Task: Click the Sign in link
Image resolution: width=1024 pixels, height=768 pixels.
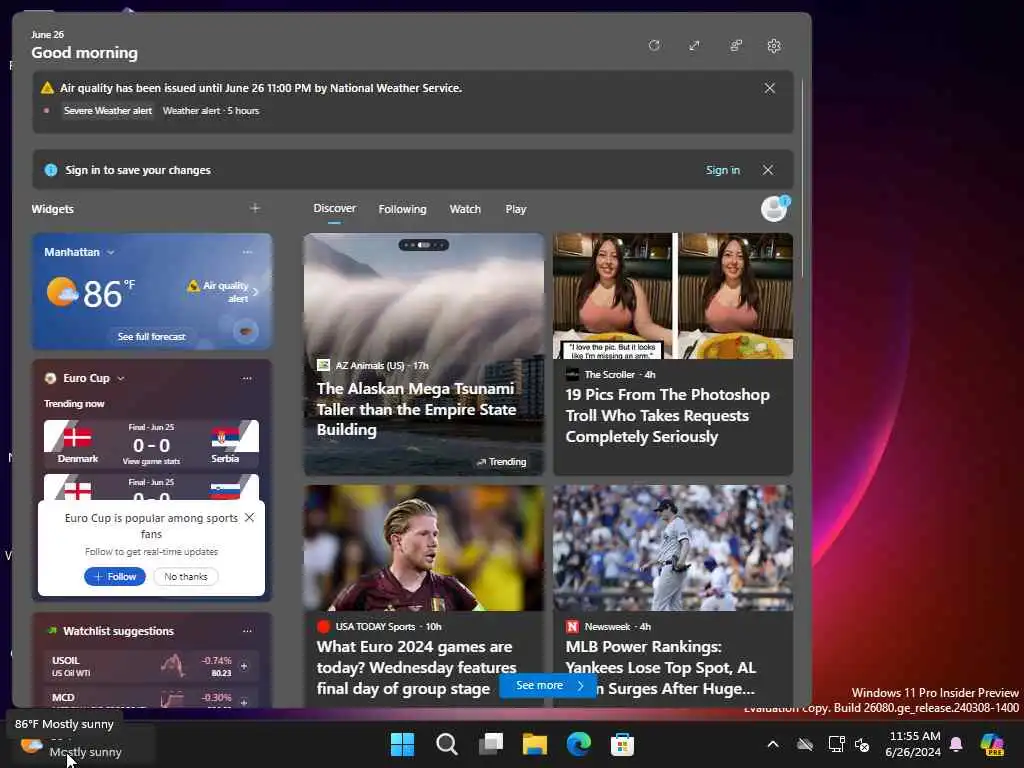Action: tap(723, 170)
